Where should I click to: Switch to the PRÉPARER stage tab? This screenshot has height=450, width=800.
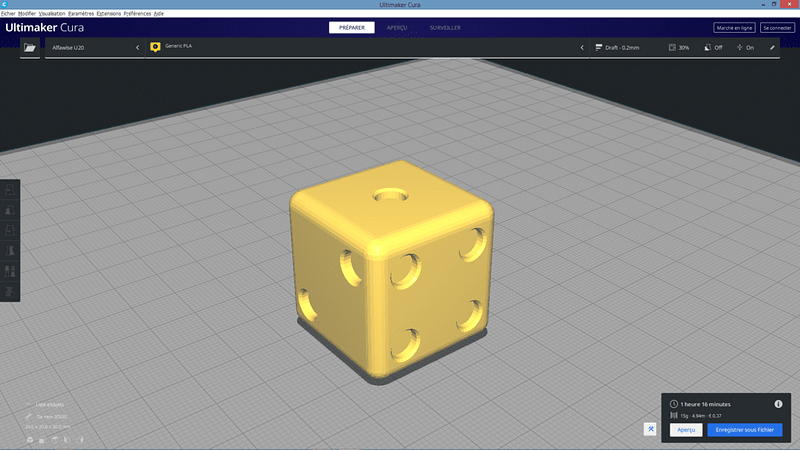point(352,28)
